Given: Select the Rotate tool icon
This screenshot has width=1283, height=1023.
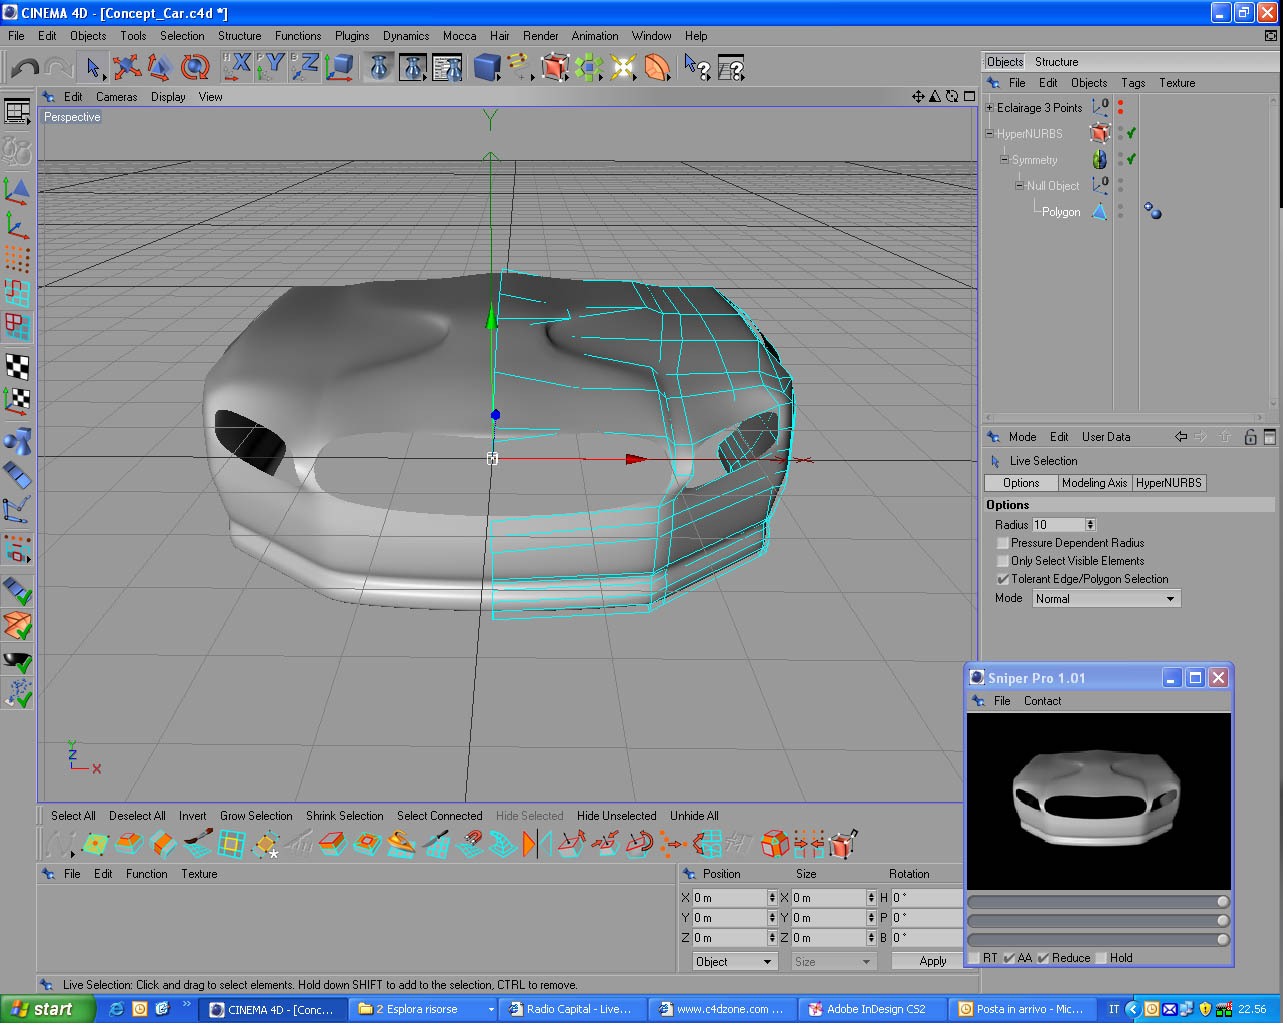Looking at the screenshot, I should point(194,68).
